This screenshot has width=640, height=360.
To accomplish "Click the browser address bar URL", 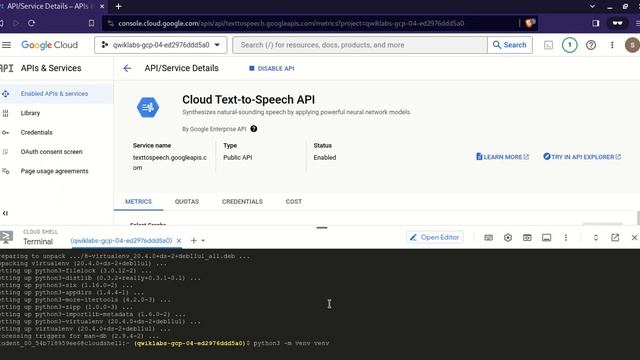I will [291, 23].
